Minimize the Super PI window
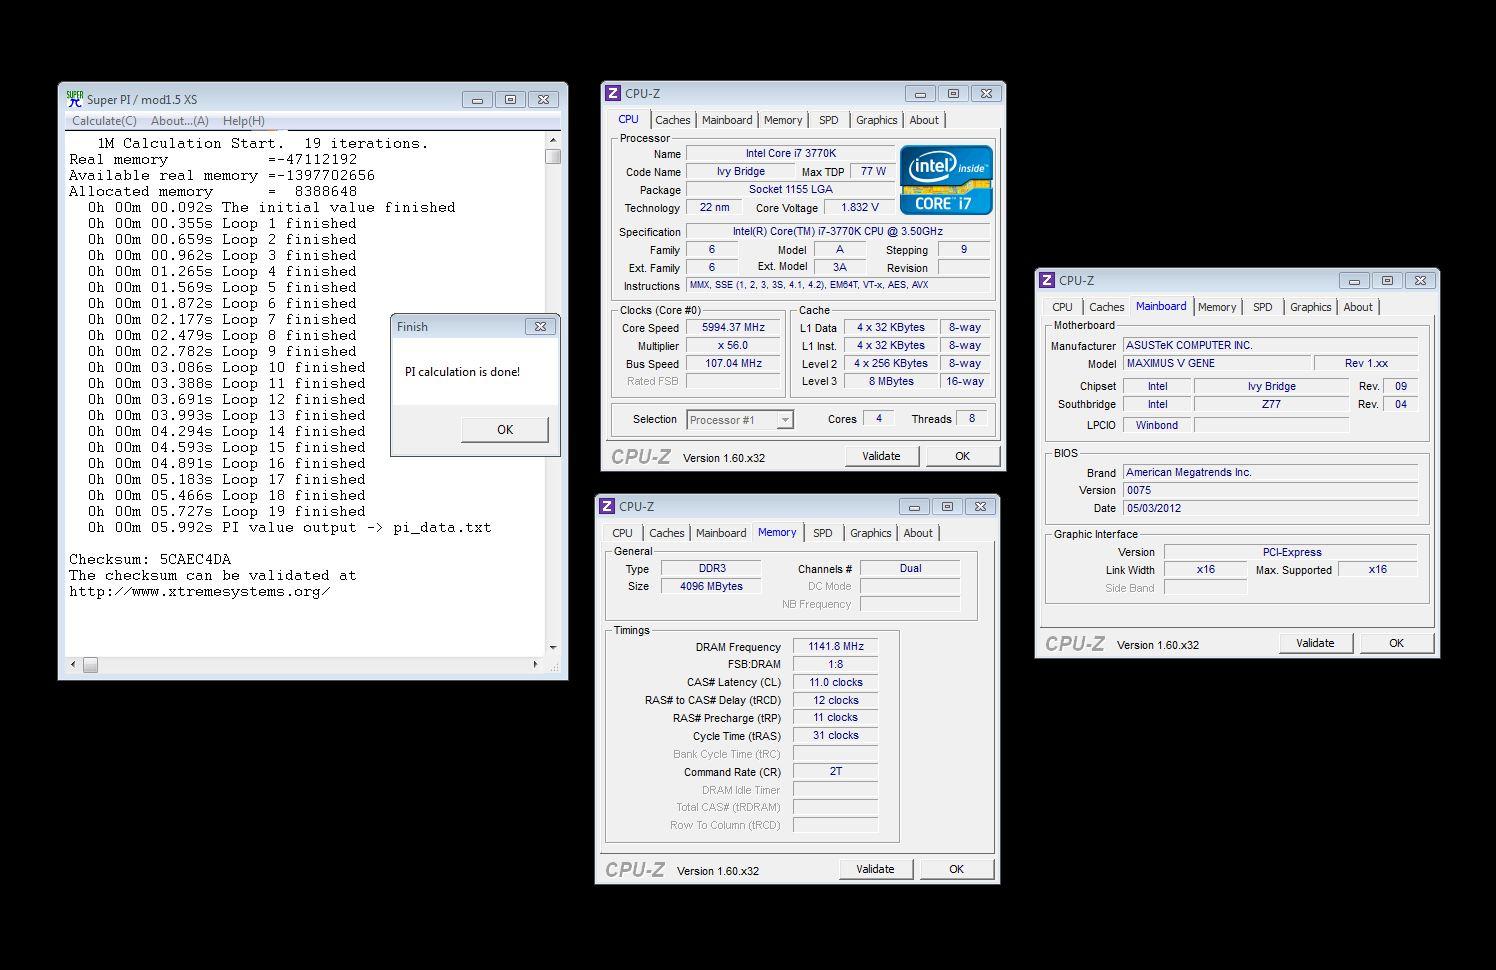The width and height of the screenshot is (1496, 970). (477, 99)
